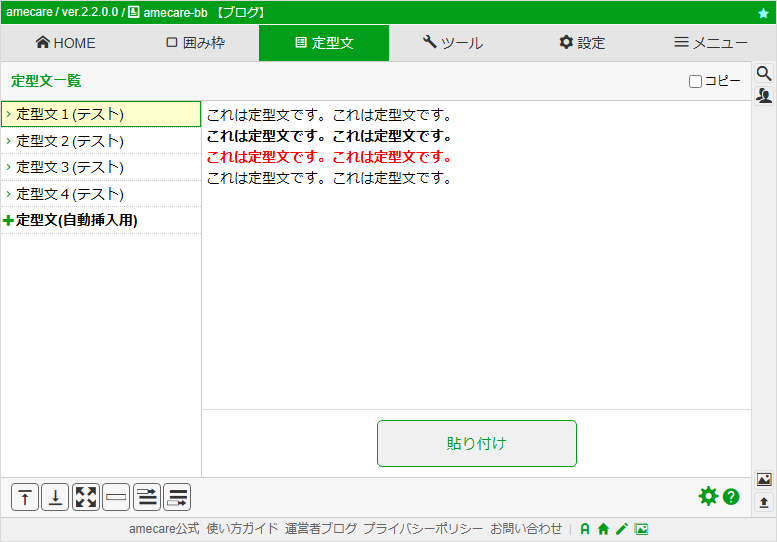Click the green help question mark icon
The height and width of the screenshot is (542, 777).
pyautogui.click(x=731, y=496)
